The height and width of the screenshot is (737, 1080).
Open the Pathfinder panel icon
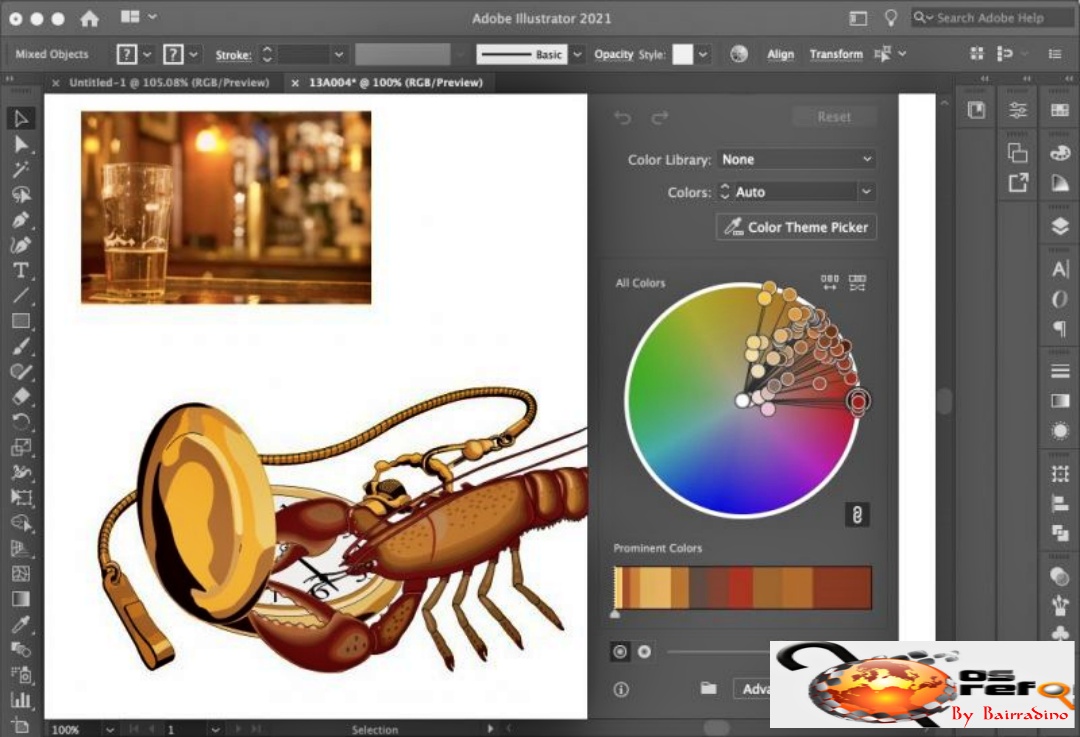(1060, 532)
